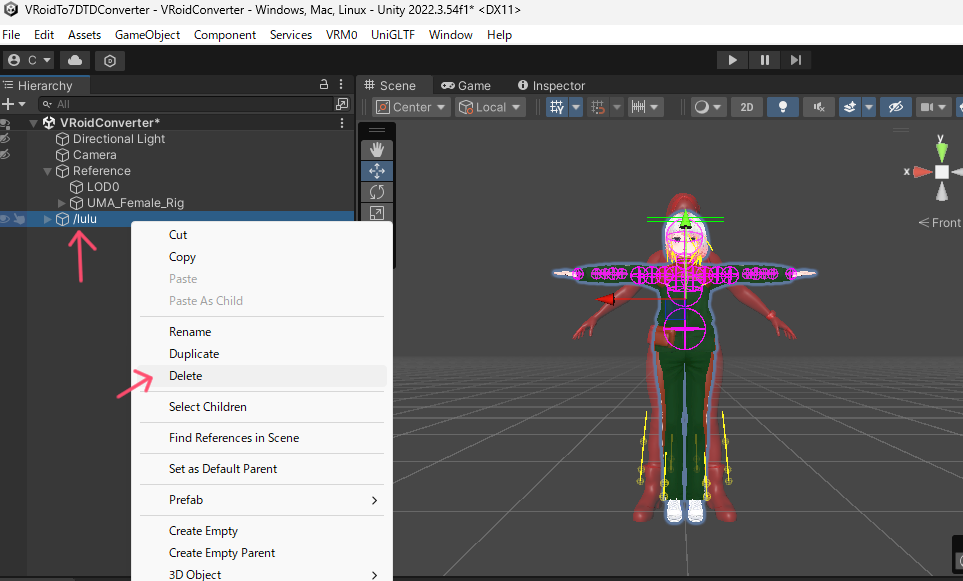Click the Step frame button
Viewport: 963px width, 581px height.
click(796, 60)
